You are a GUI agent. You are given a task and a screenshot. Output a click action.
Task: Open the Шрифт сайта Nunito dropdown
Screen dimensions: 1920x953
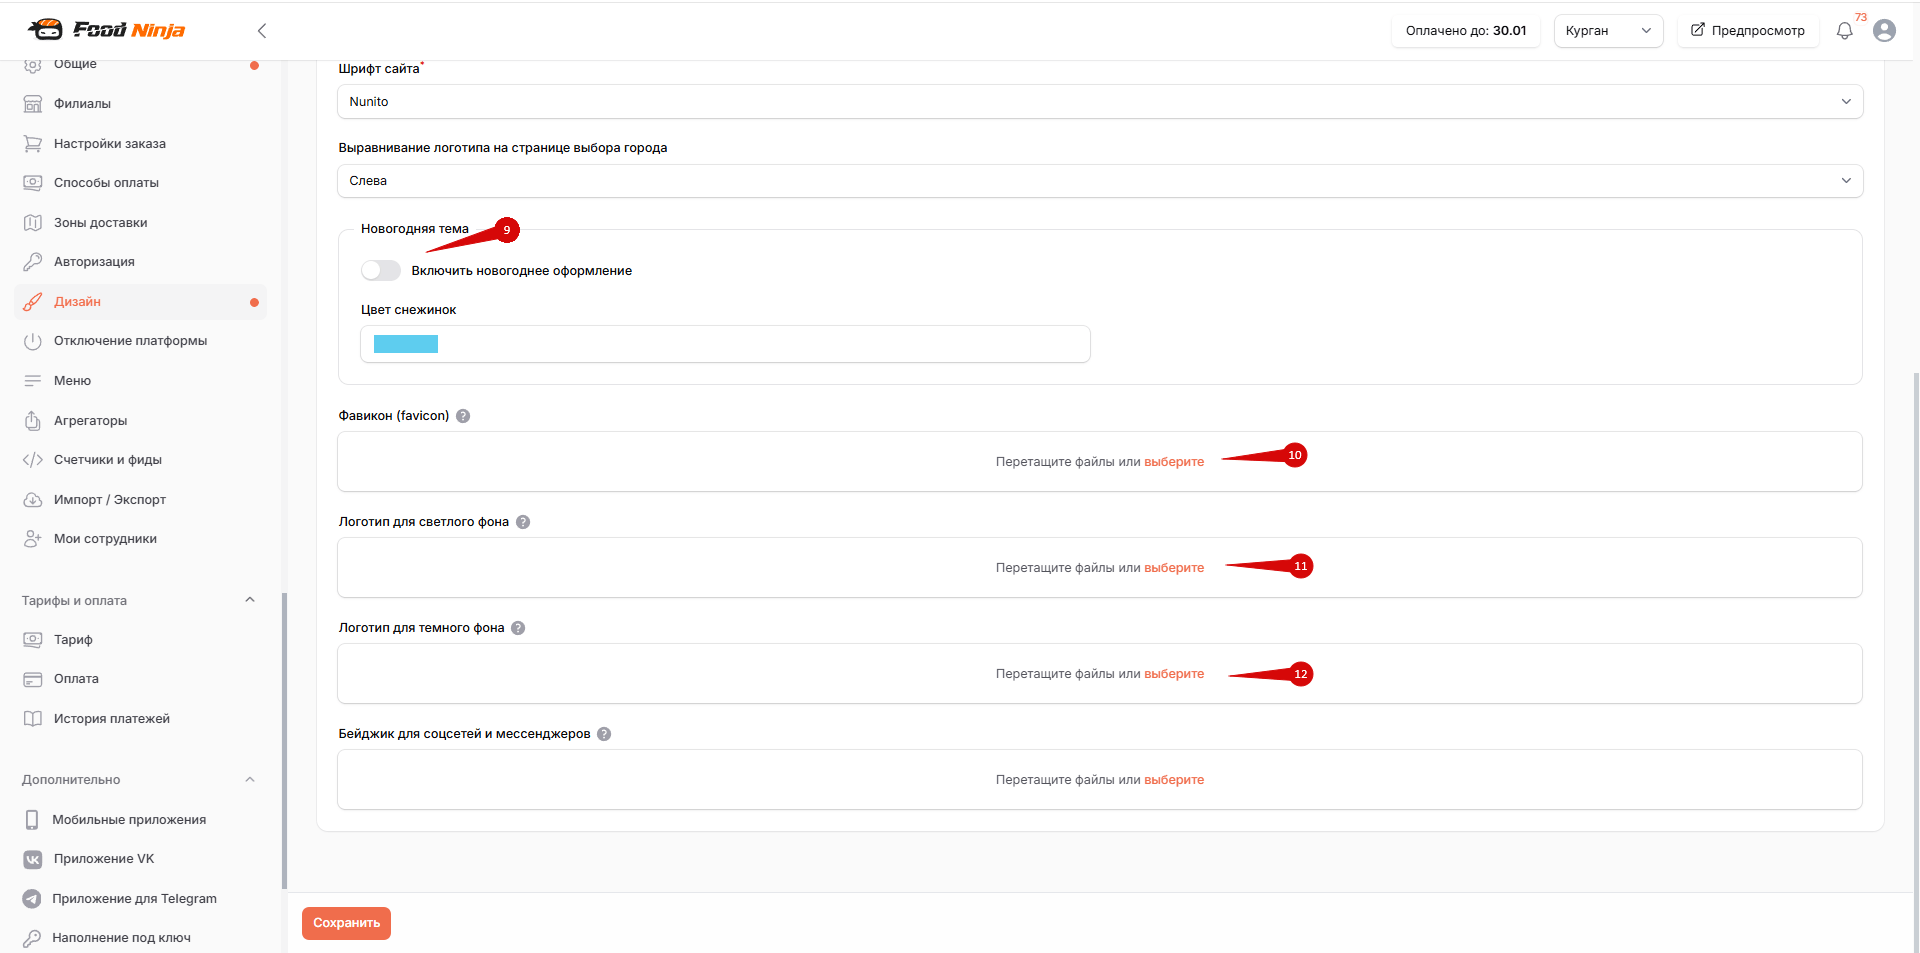tap(1100, 102)
